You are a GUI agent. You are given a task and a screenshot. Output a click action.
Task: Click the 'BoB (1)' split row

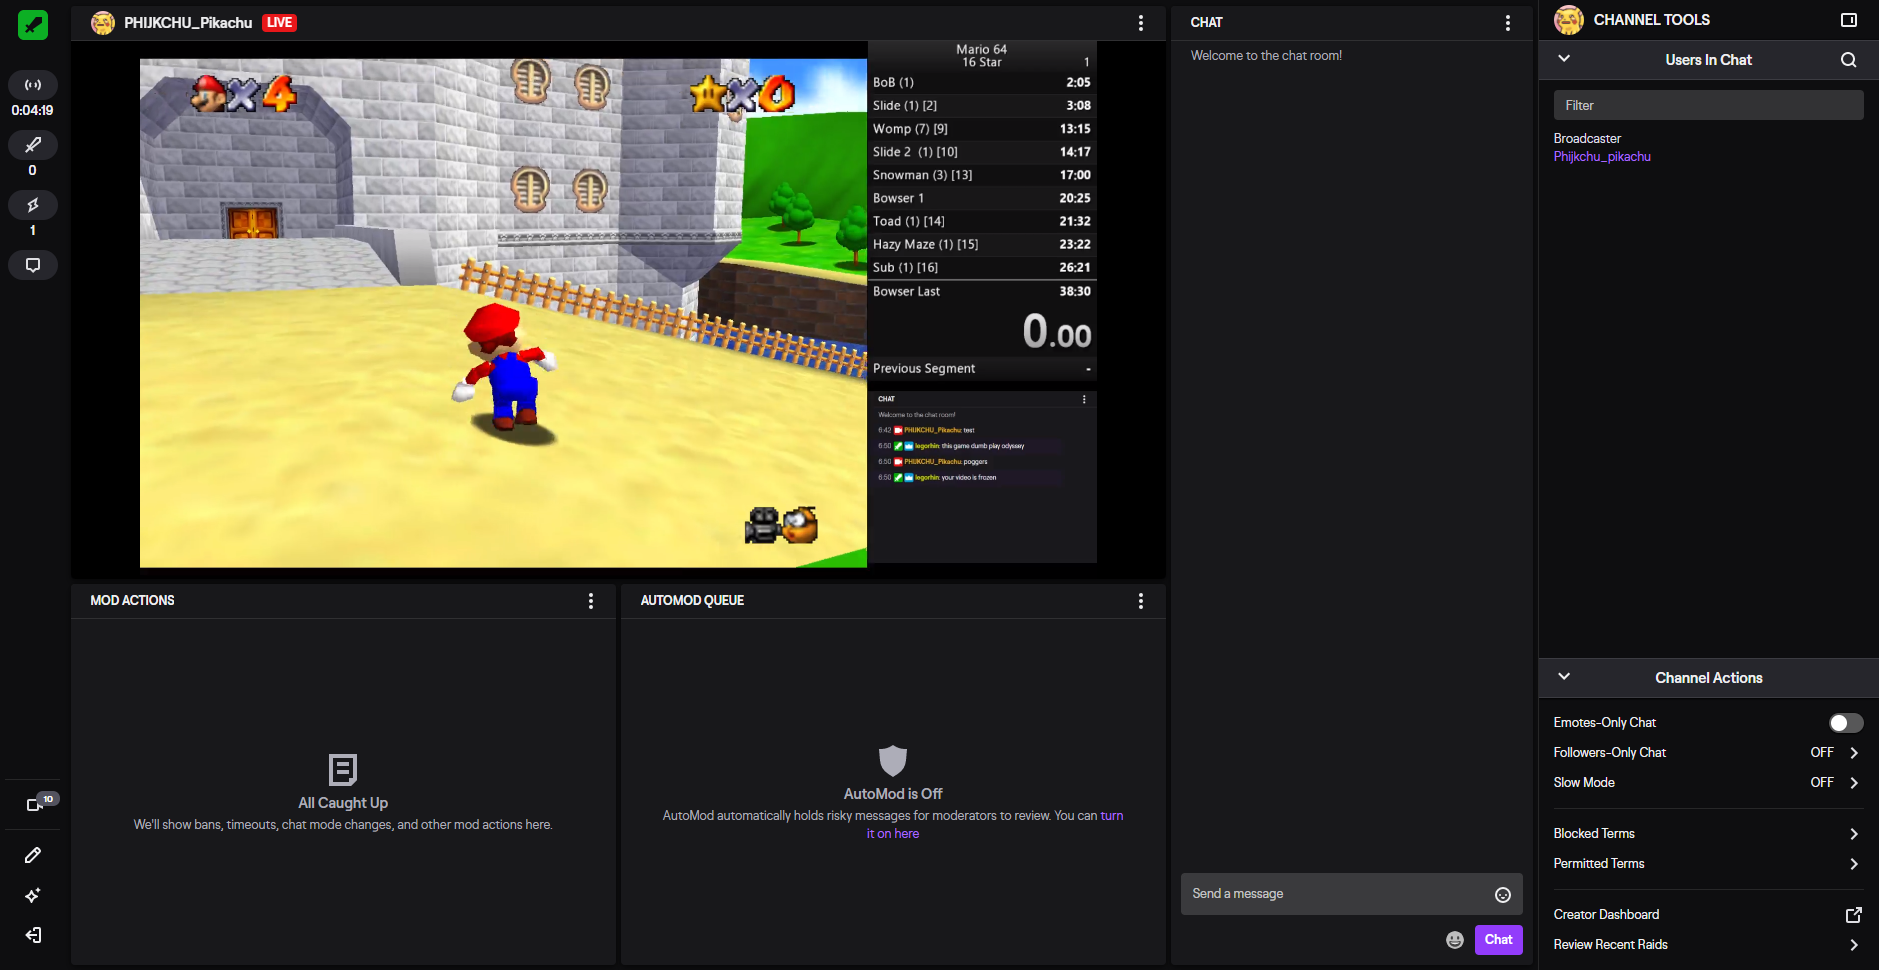[982, 83]
